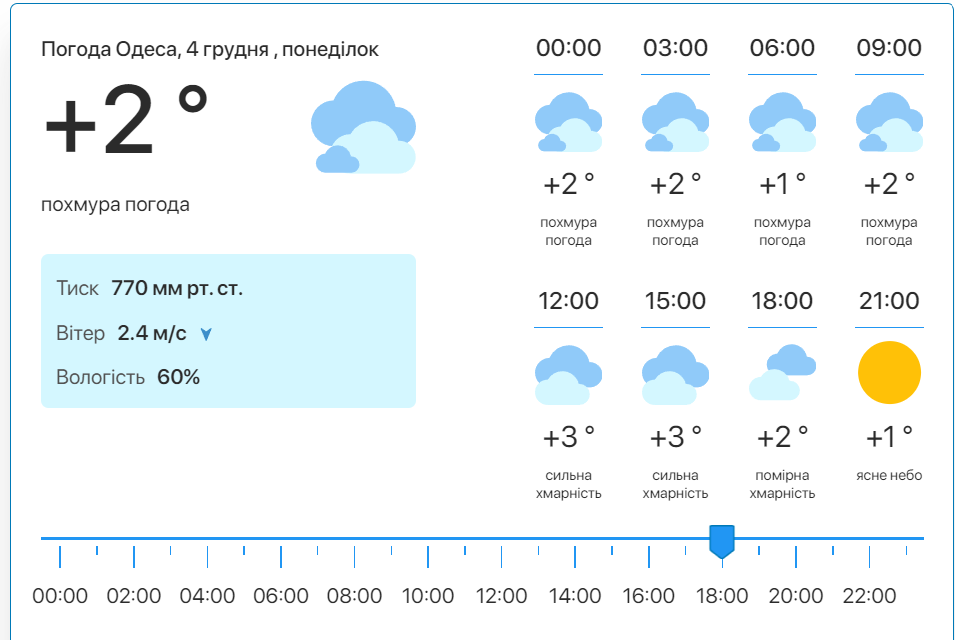This screenshot has height=640, width=955.
Task: Select the 12:00 forecast time header
Action: [x=568, y=301]
